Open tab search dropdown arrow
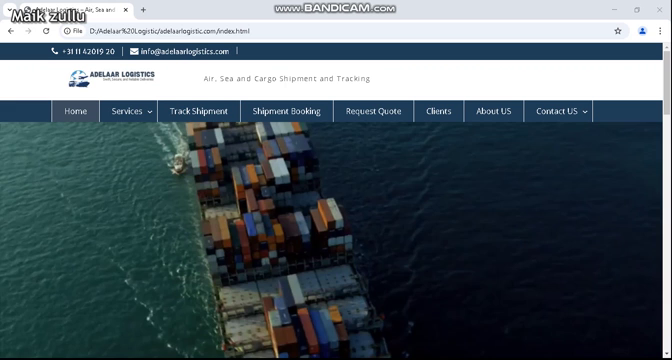This screenshot has width=672, height=360. coord(9,9)
